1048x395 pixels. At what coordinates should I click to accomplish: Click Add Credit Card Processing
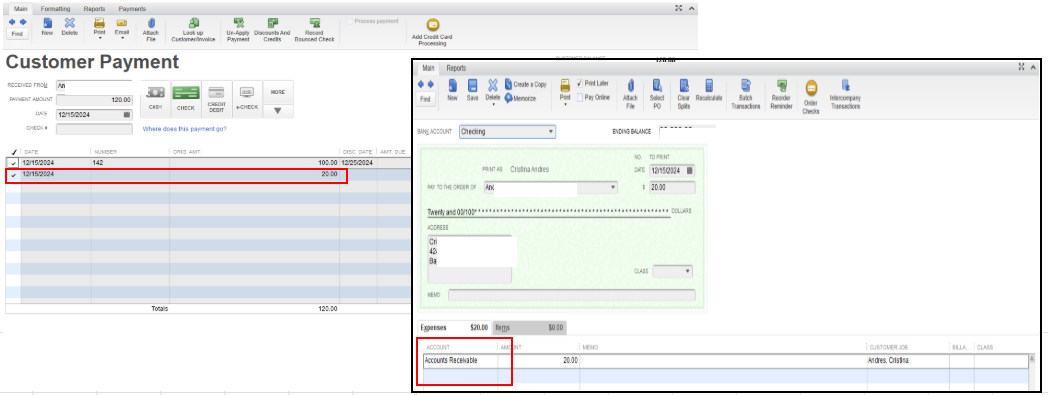point(433,32)
